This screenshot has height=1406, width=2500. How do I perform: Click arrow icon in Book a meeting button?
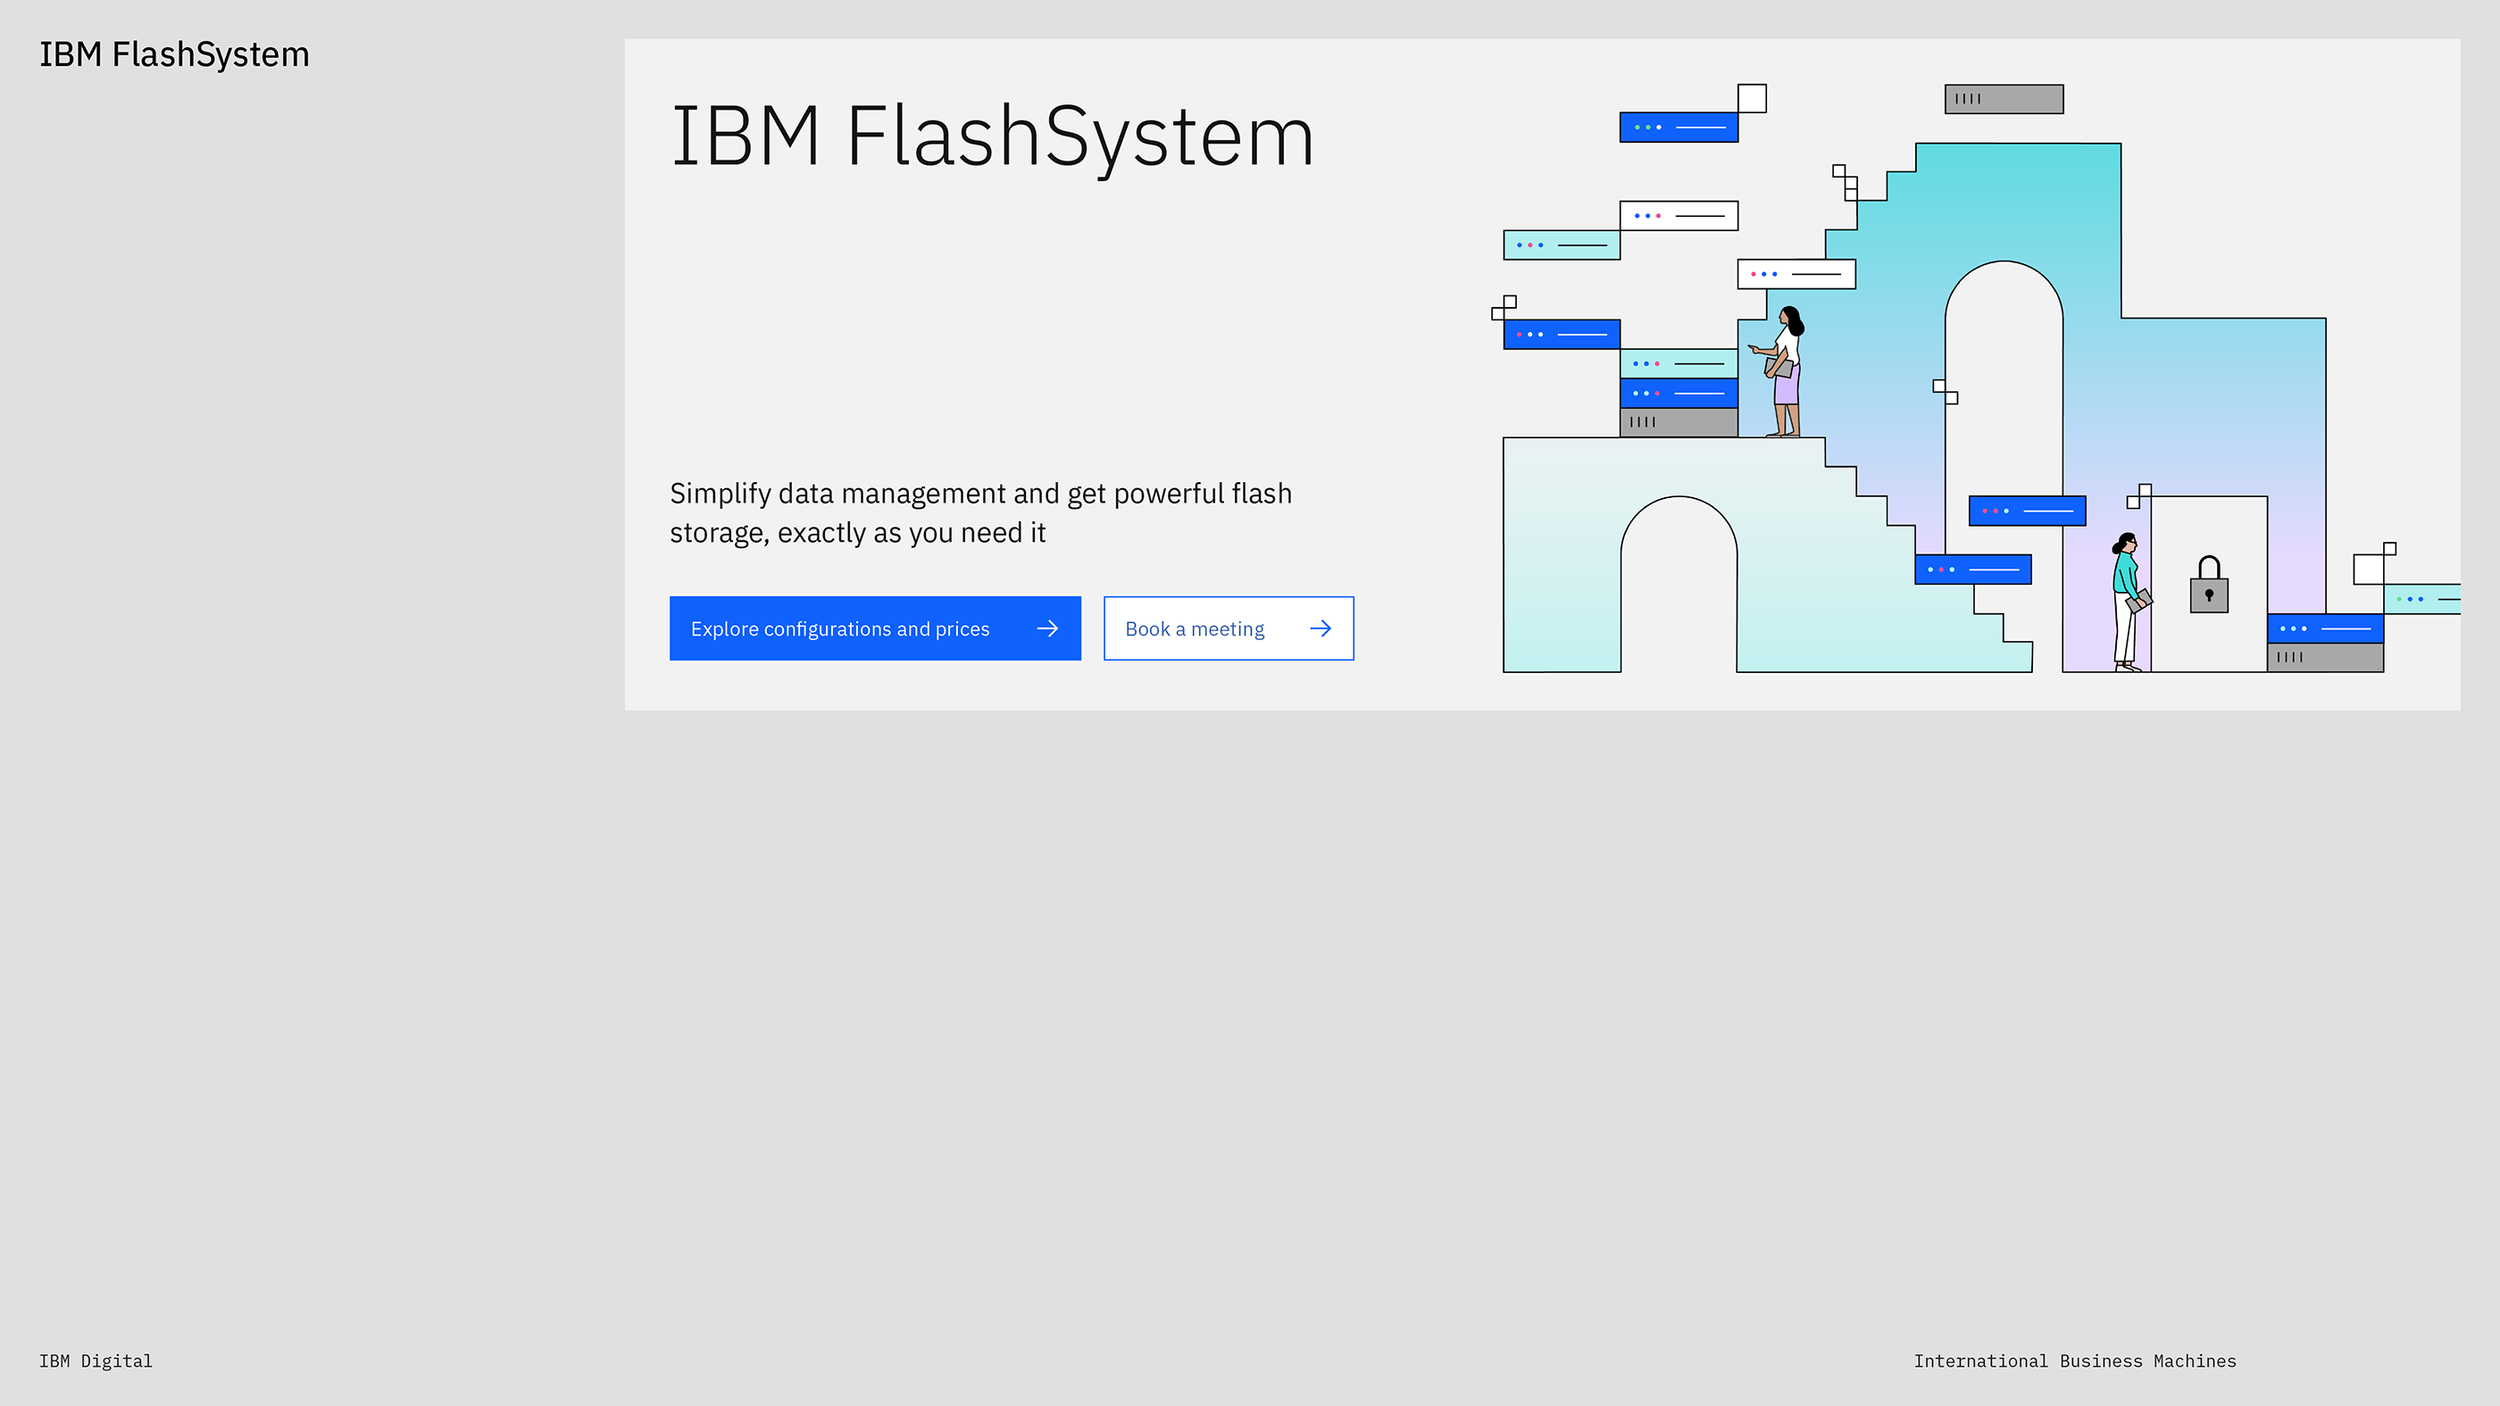point(1320,628)
